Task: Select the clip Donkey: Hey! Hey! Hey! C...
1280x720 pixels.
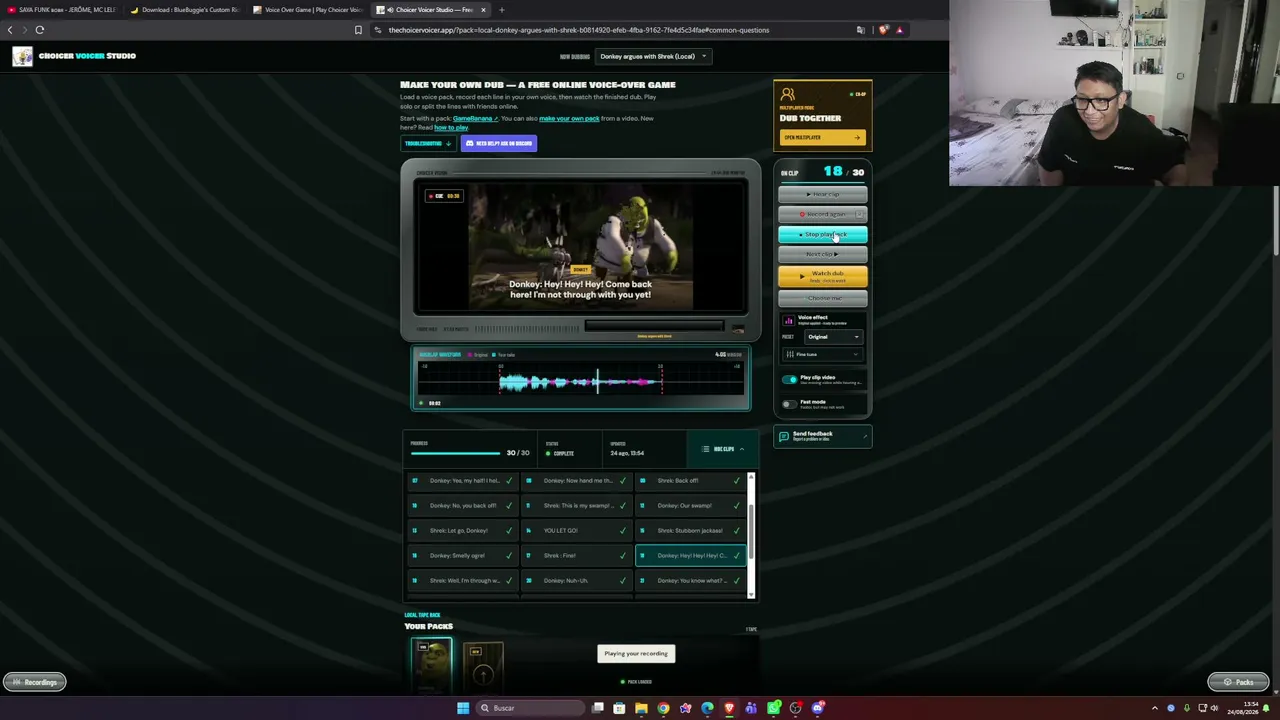Action: click(x=691, y=556)
